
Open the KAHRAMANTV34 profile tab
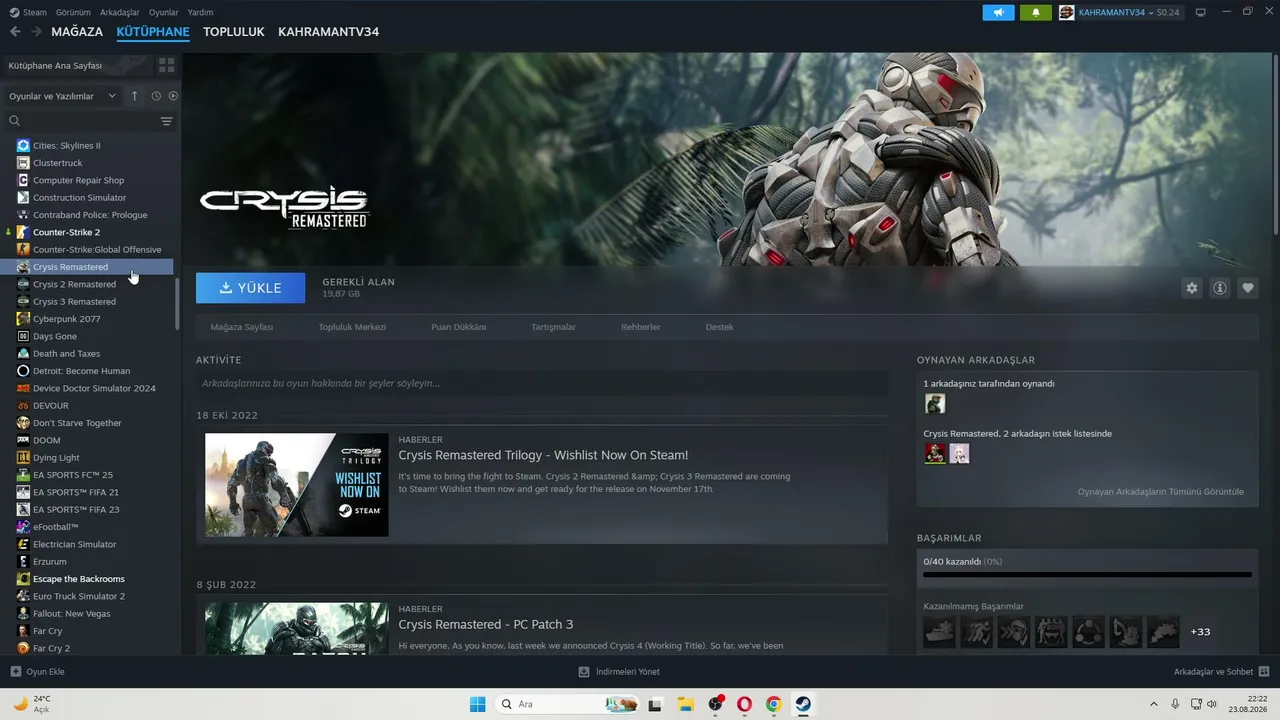328,32
